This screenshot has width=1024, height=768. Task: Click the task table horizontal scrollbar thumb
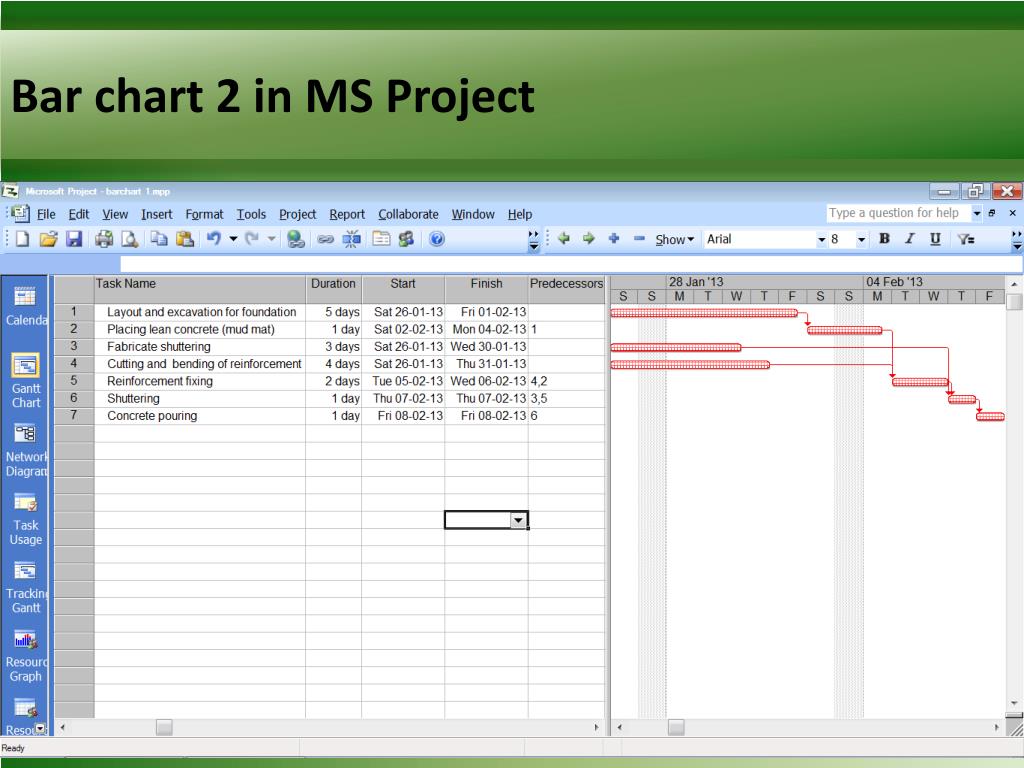pyautogui.click(x=165, y=727)
